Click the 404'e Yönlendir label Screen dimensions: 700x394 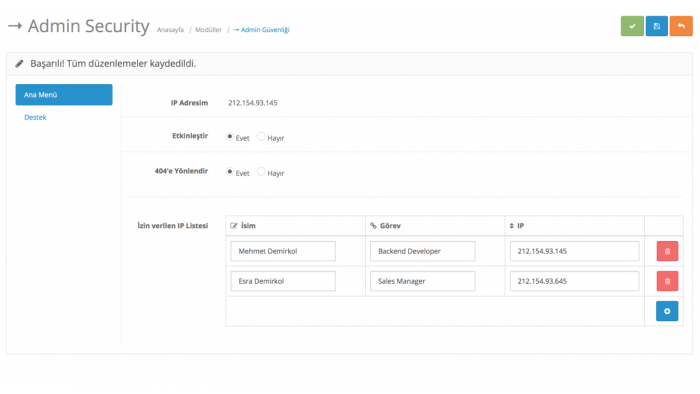click(181, 171)
